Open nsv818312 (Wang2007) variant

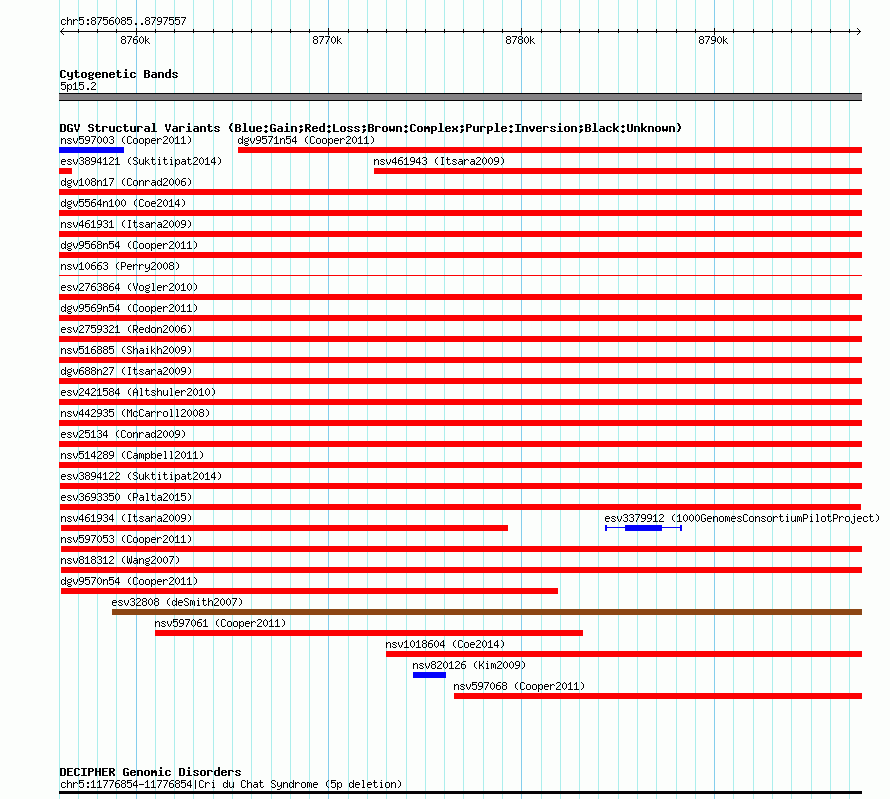click(x=120, y=560)
